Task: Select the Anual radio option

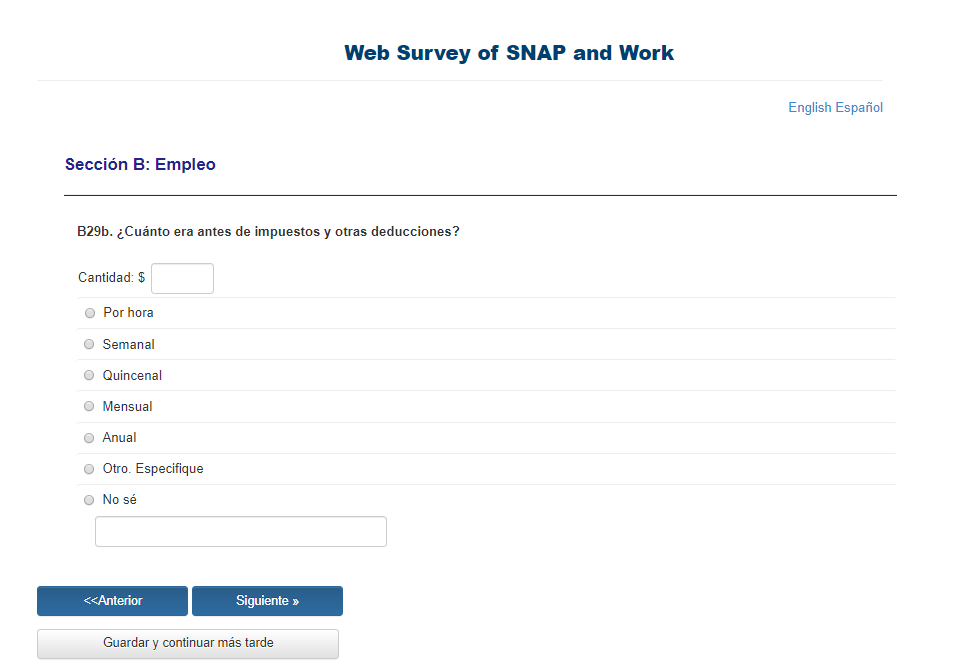Action: pyautogui.click(x=89, y=438)
